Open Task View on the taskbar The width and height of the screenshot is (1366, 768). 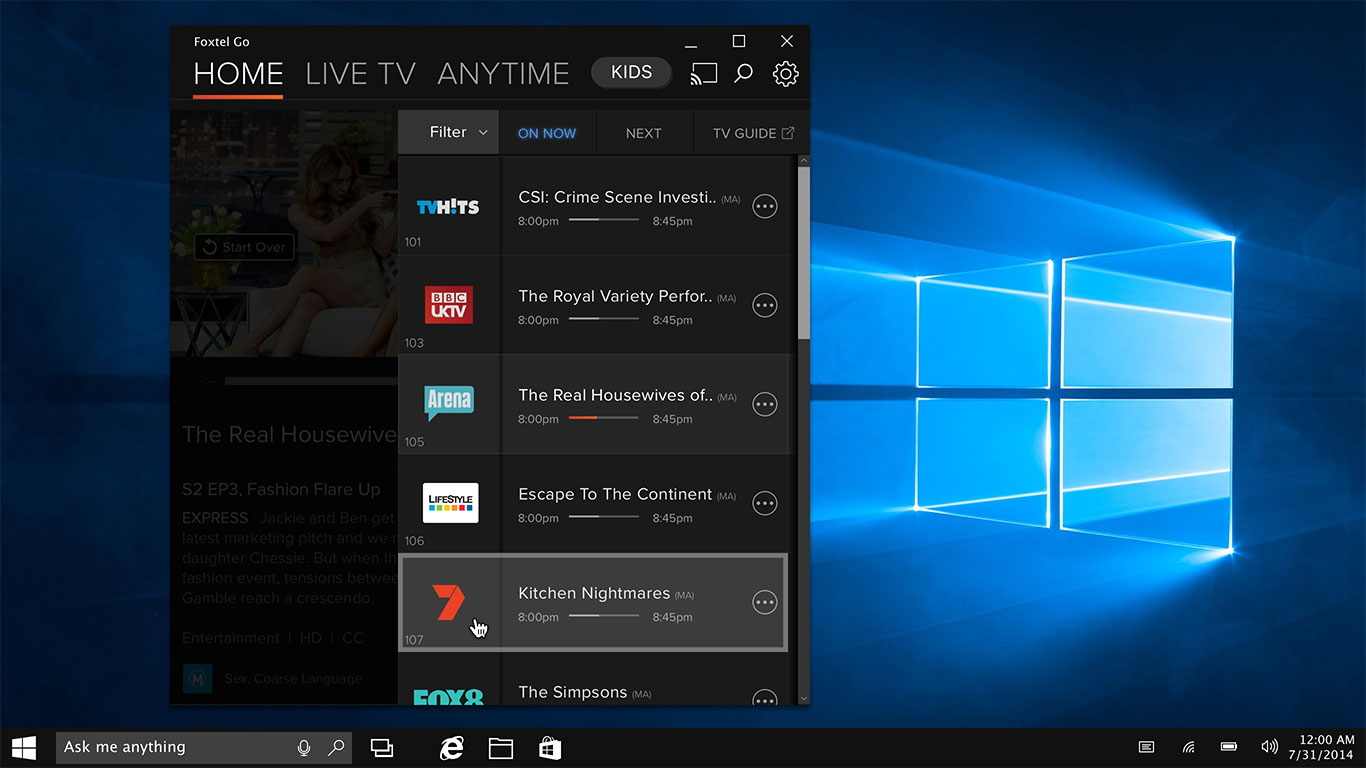[x=382, y=747]
